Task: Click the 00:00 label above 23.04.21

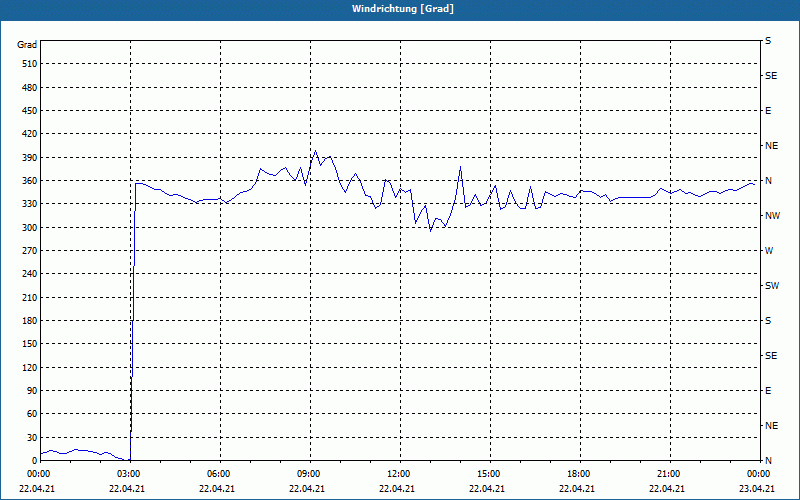Action: pyautogui.click(x=757, y=474)
